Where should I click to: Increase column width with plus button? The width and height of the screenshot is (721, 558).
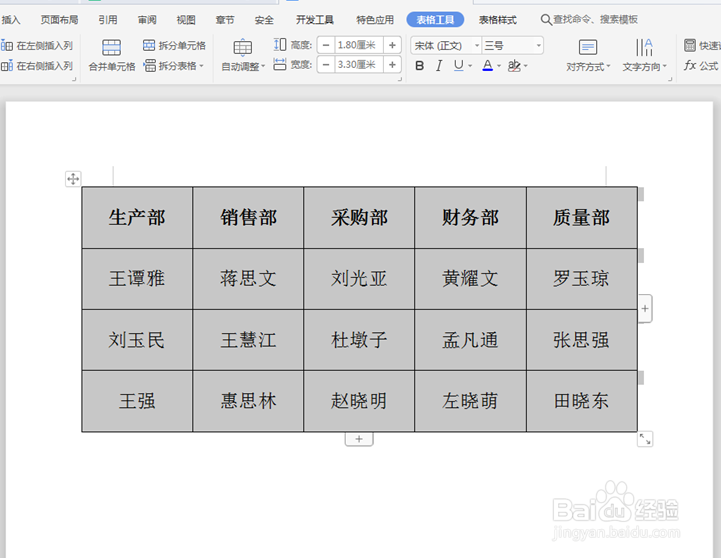click(392, 65)
